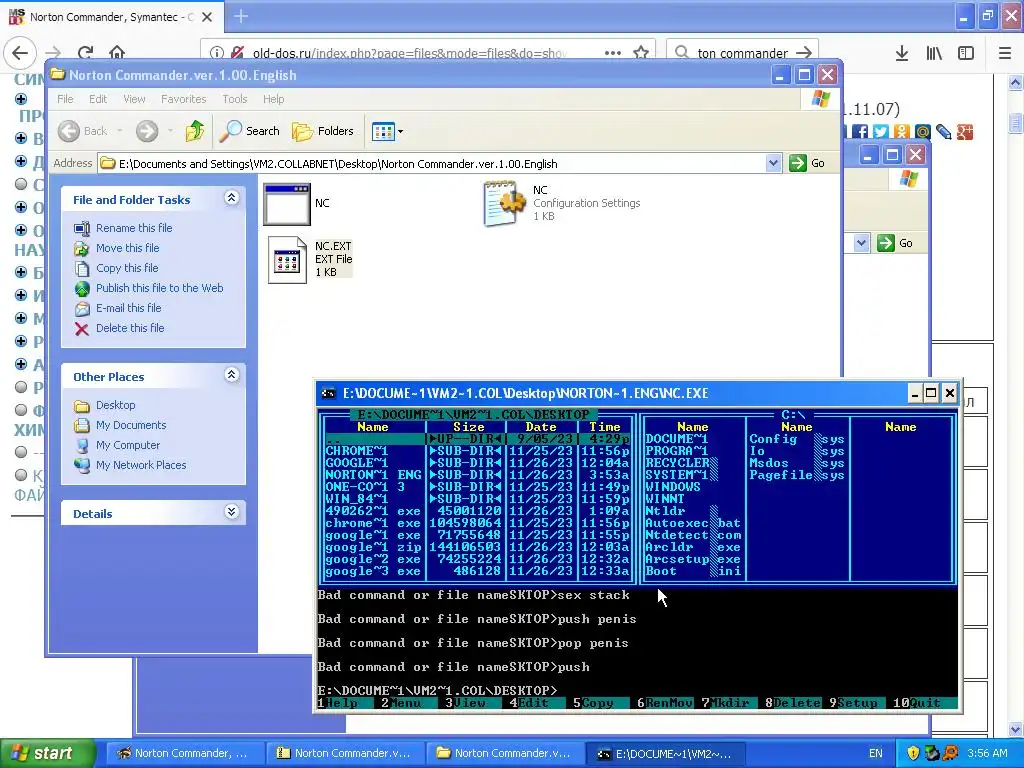
Task: Open Desktop in Other Places
Action: click(116, 405)
